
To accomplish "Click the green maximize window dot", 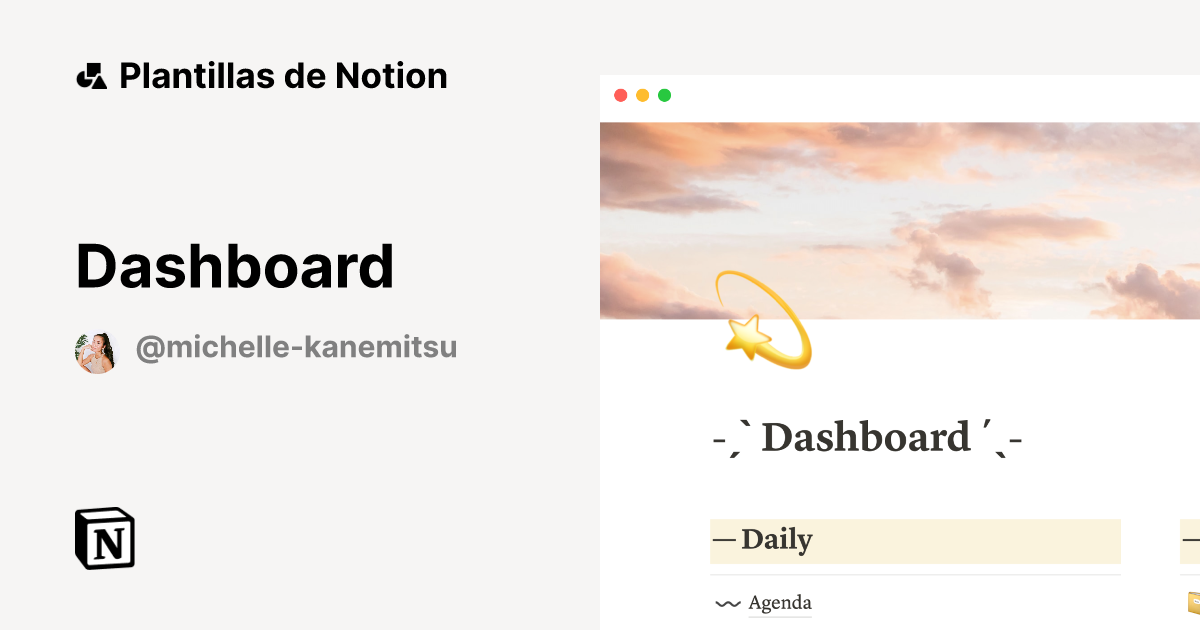I will [664, 96].
